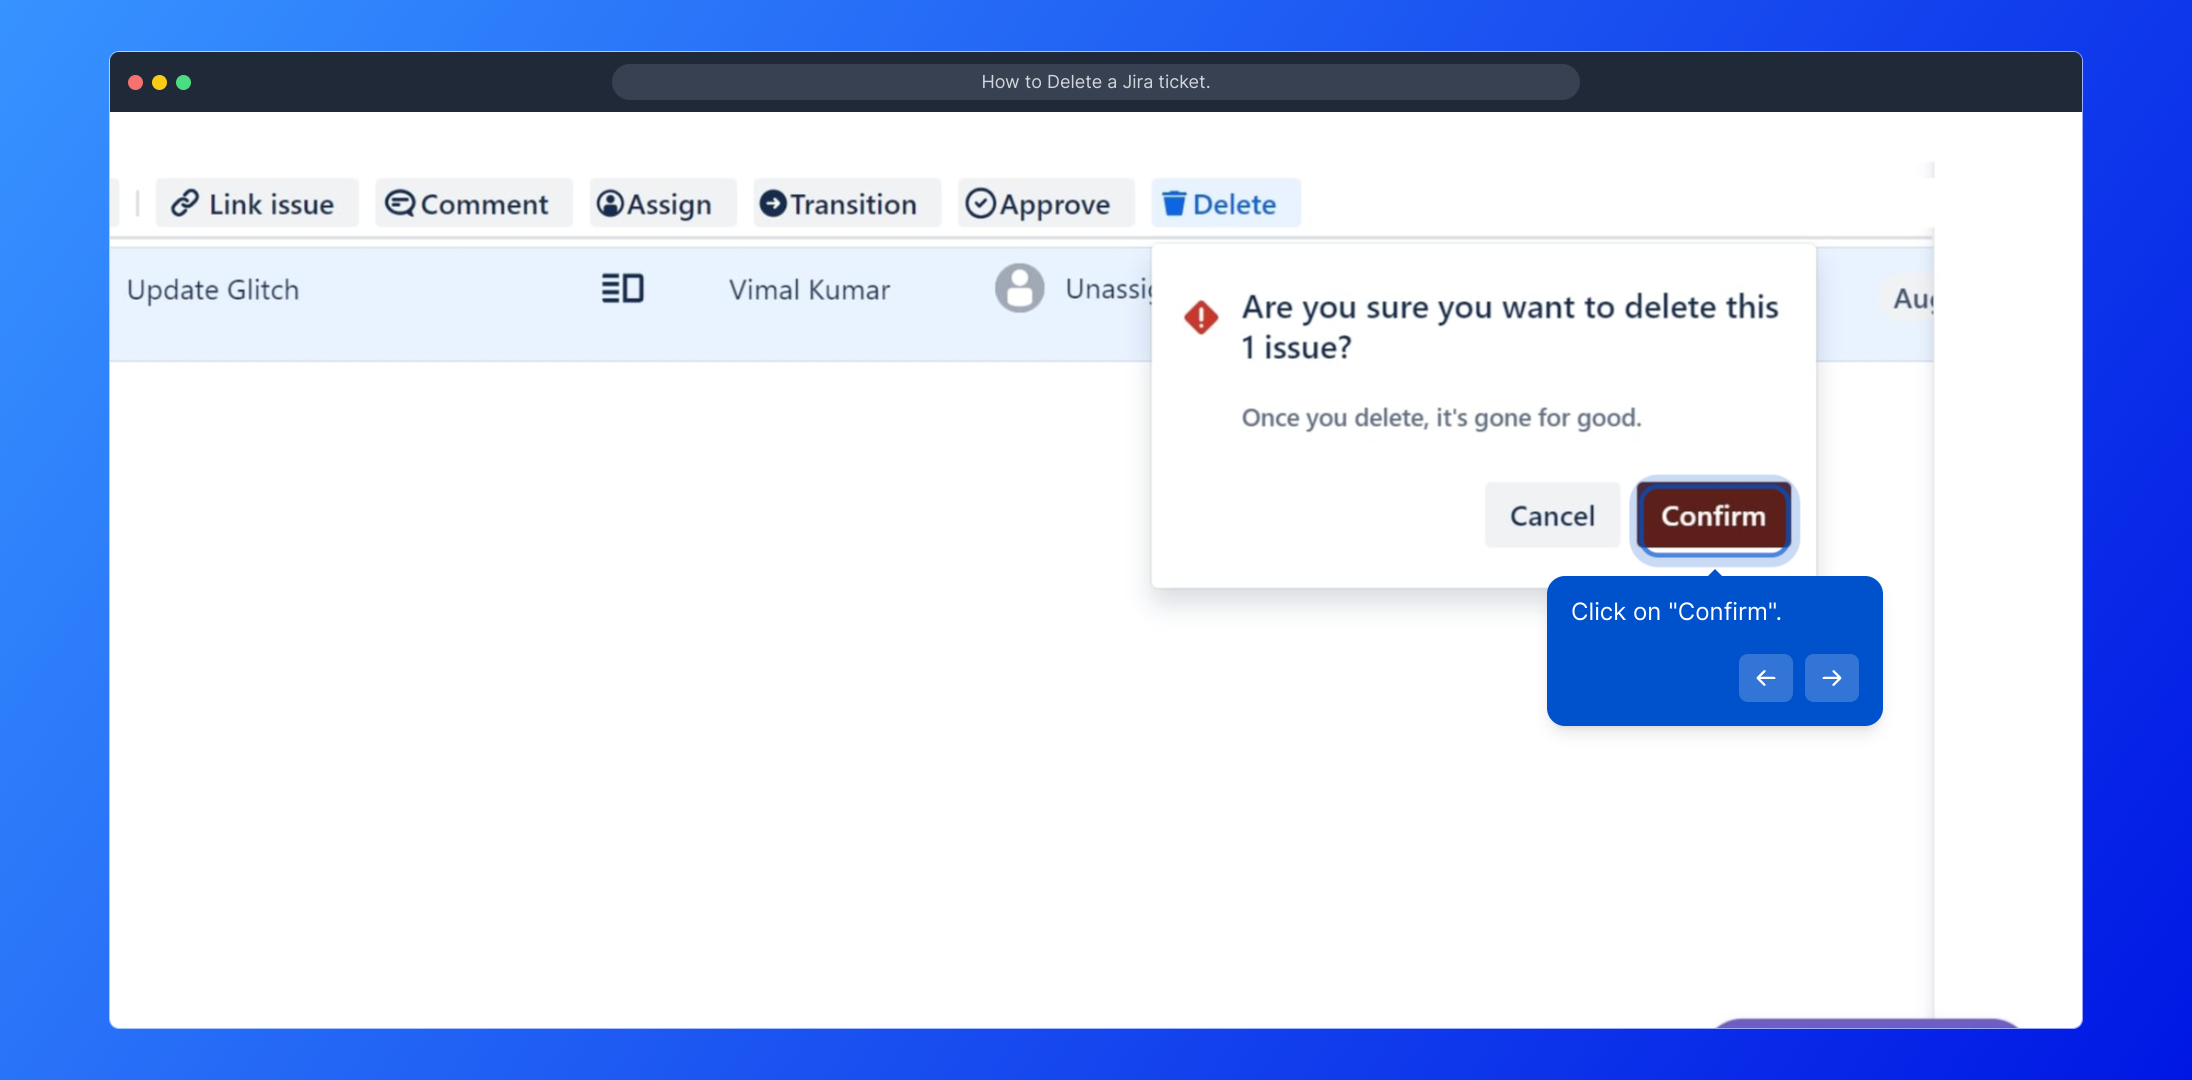
Task: Select the Update Glitch issue row
Action: pos(213,290)
